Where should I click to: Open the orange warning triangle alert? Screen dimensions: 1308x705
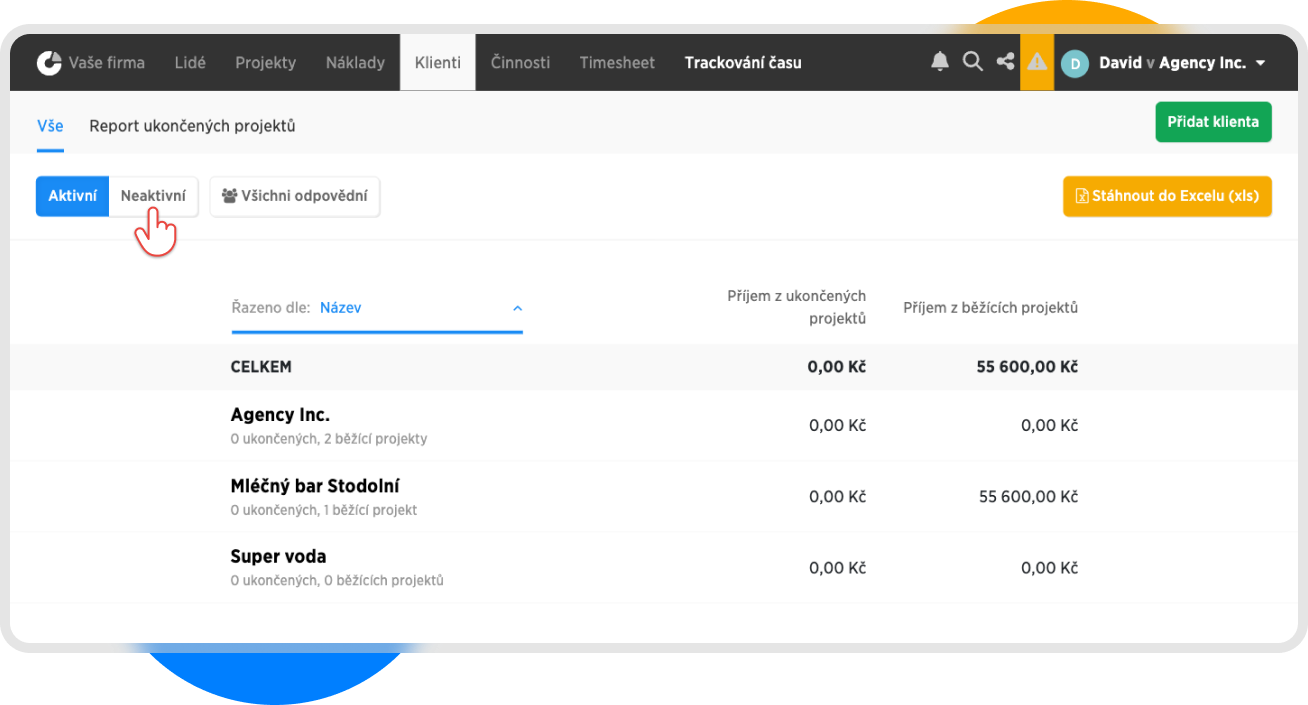coord(1037,62)
